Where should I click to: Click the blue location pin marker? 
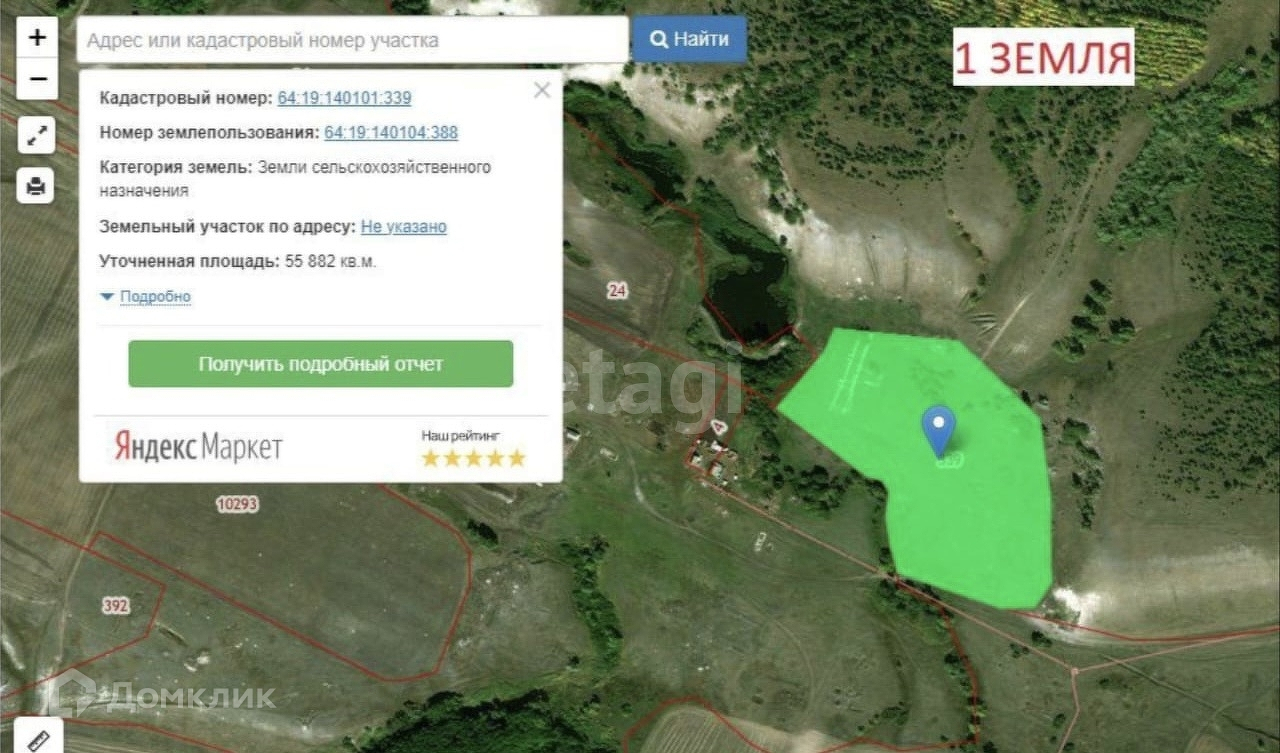point(938,430)
